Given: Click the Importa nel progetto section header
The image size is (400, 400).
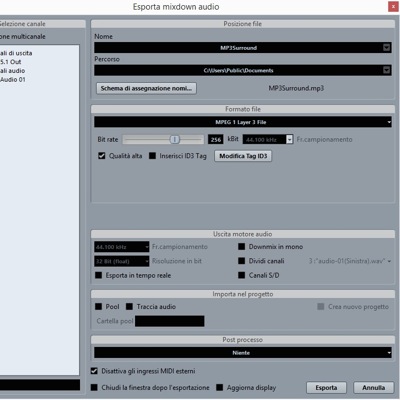Looking at the screenshot, I should [x=243, y=294].
